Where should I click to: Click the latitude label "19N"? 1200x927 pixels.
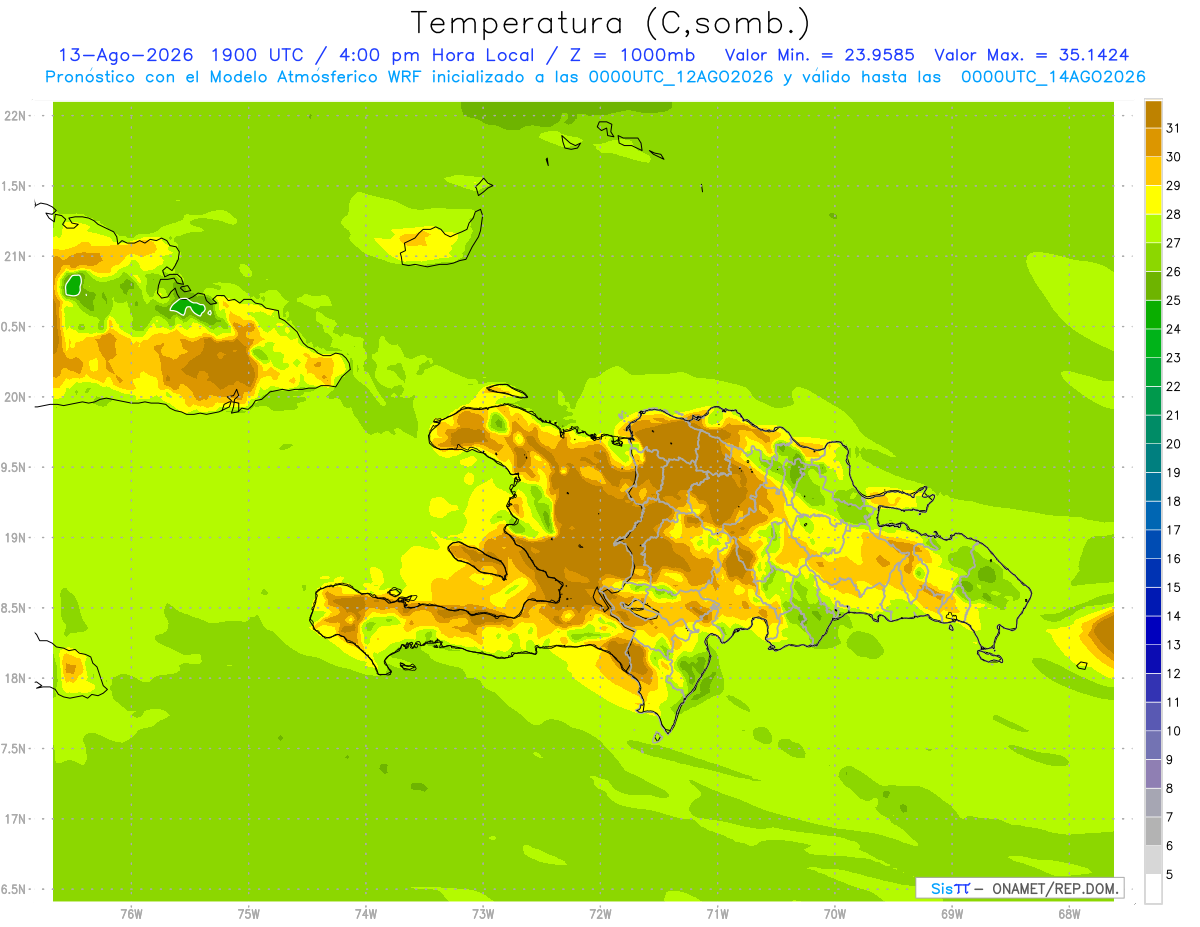point(17,538)
